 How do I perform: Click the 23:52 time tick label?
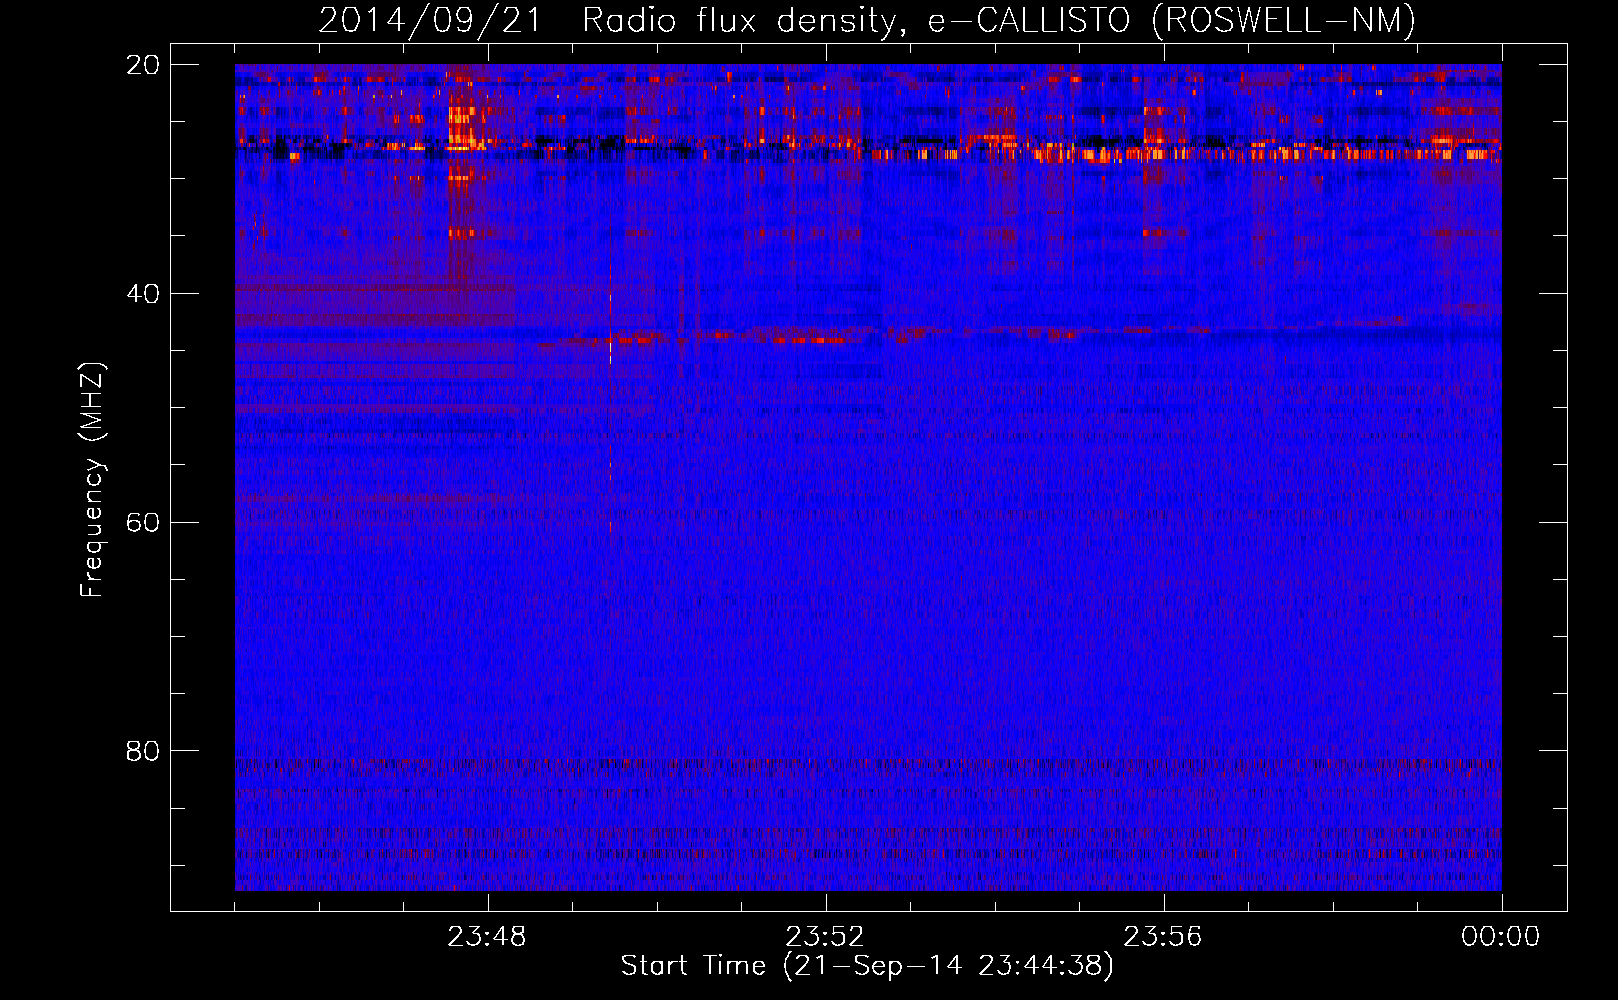pyautogui.click(x=825, y=937)
